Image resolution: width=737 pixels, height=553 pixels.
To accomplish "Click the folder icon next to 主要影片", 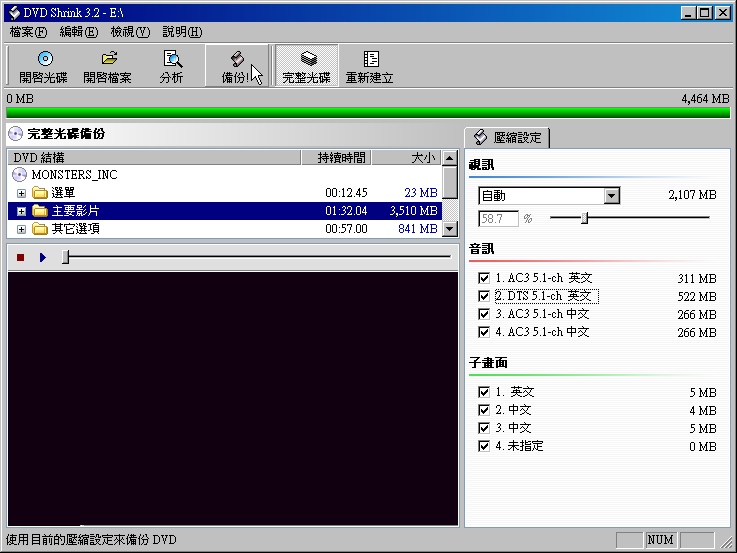I will tap(40, 211).
